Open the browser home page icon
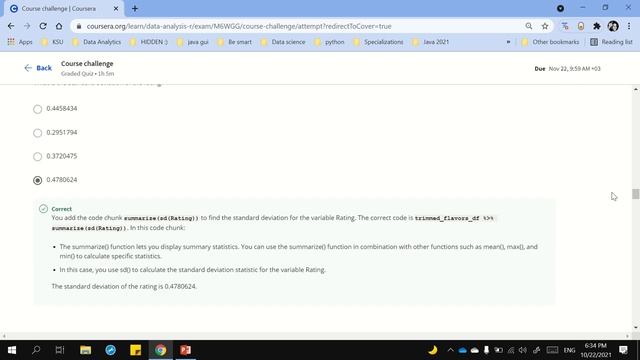This screenshot has height=360, width=640. coord(59,26)
